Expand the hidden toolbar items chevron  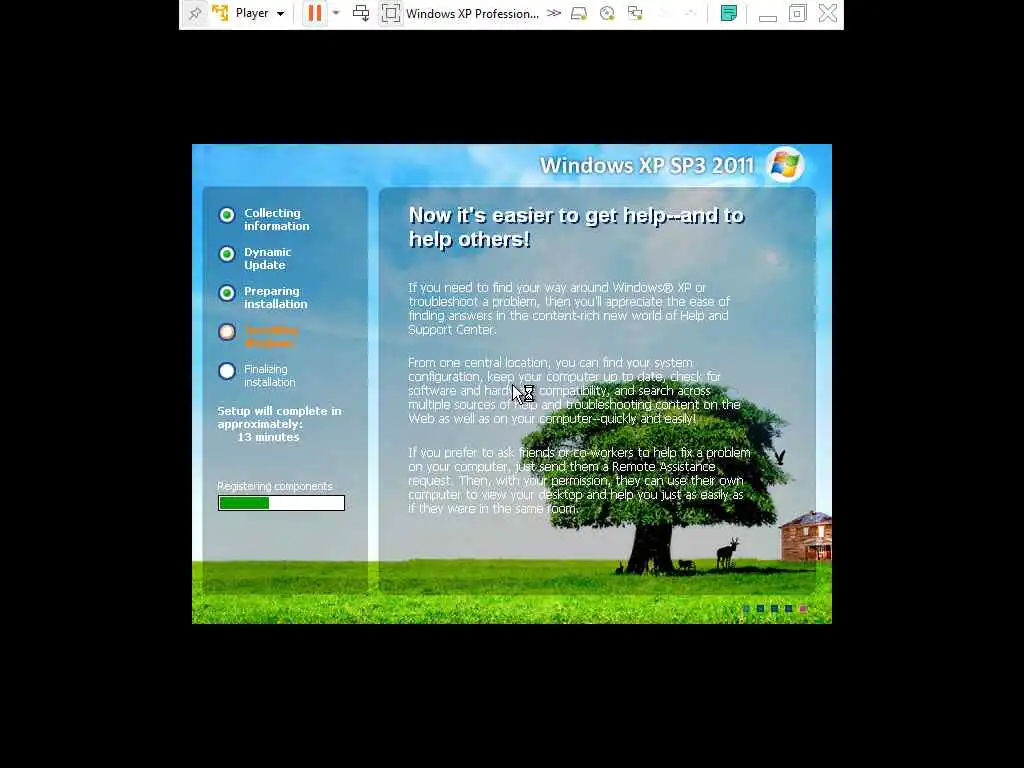click(554, 13)
